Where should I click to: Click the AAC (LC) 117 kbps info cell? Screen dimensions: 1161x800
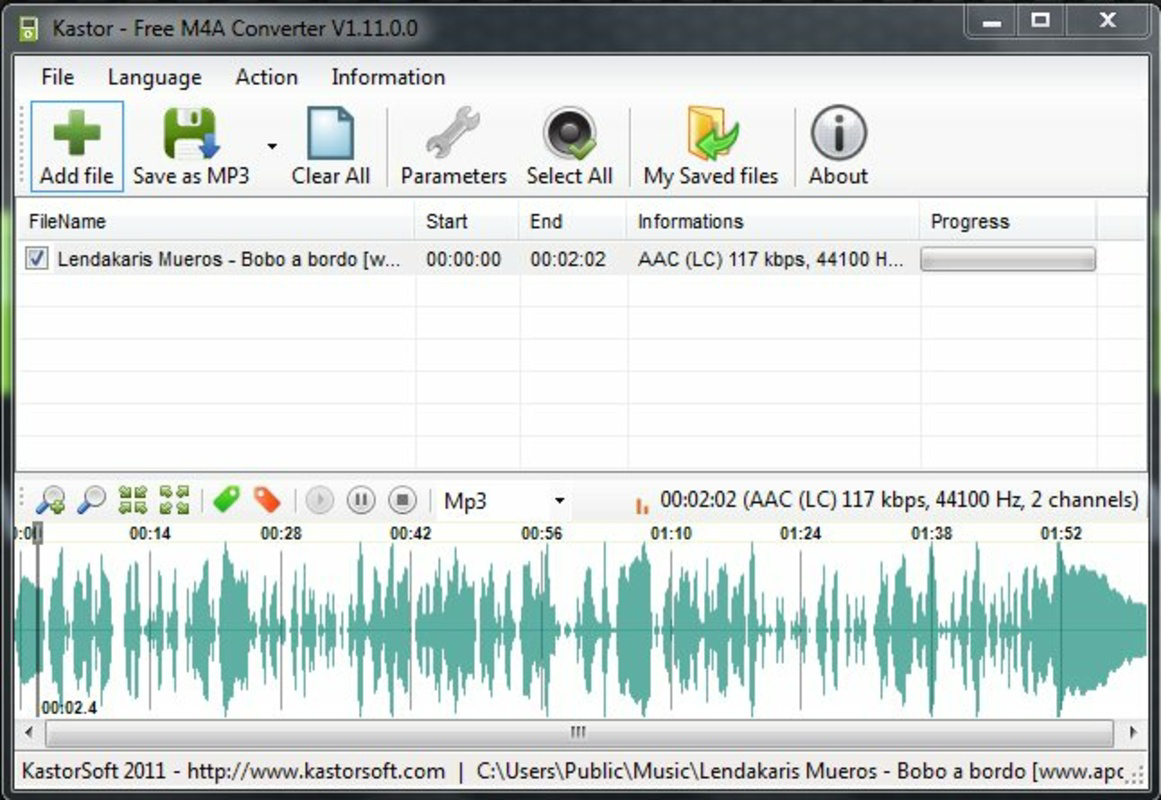[771, 259]
